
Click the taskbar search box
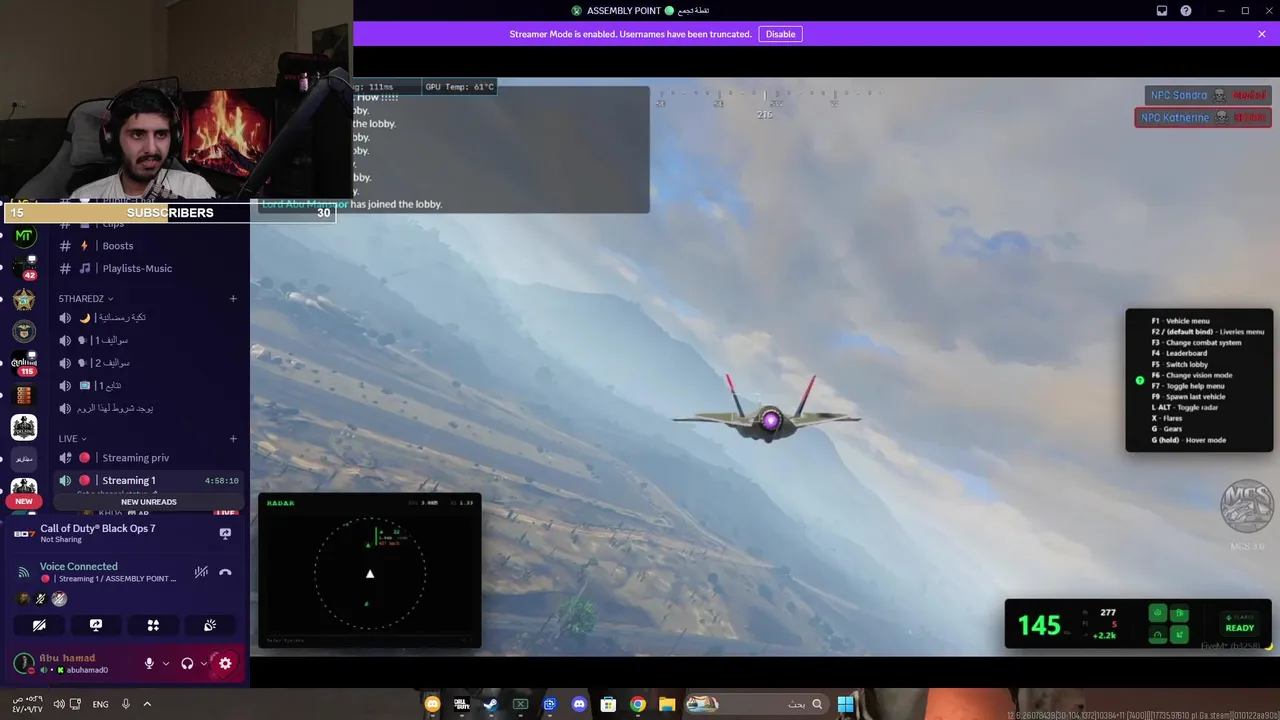coord(756,704)
